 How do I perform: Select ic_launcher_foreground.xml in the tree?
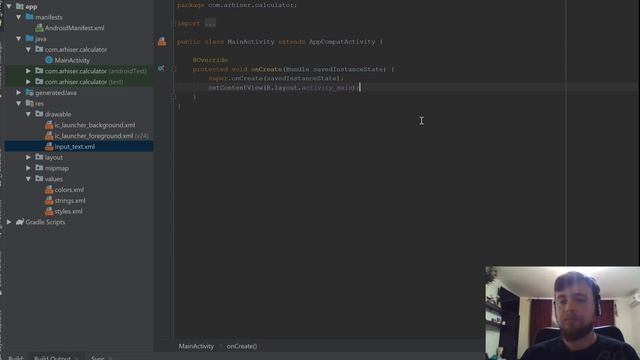click(94, 136)
